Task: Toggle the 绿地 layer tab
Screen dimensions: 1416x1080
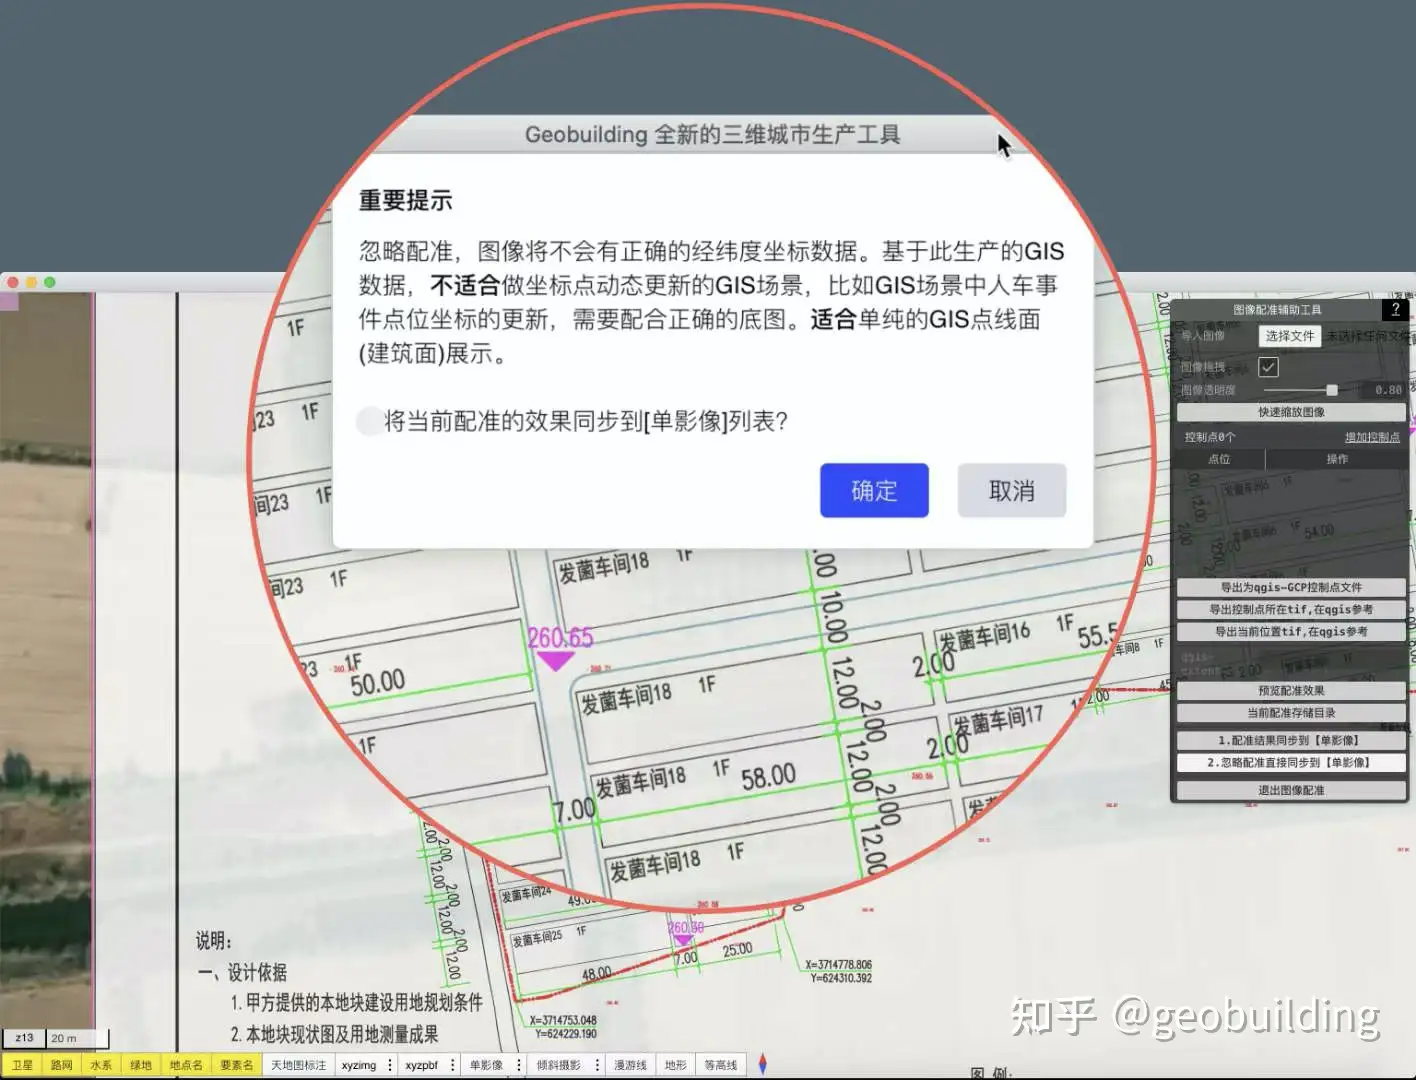Action: [141, 1065]
